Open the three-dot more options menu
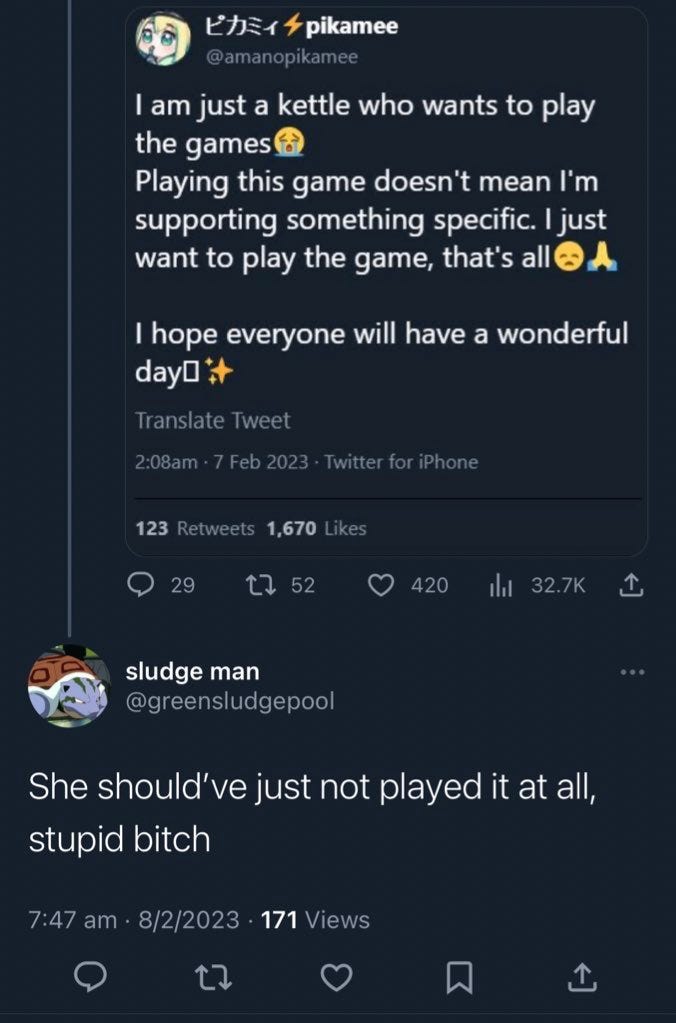This screenshot has height=1023, width=676. (x=632, y=671)
